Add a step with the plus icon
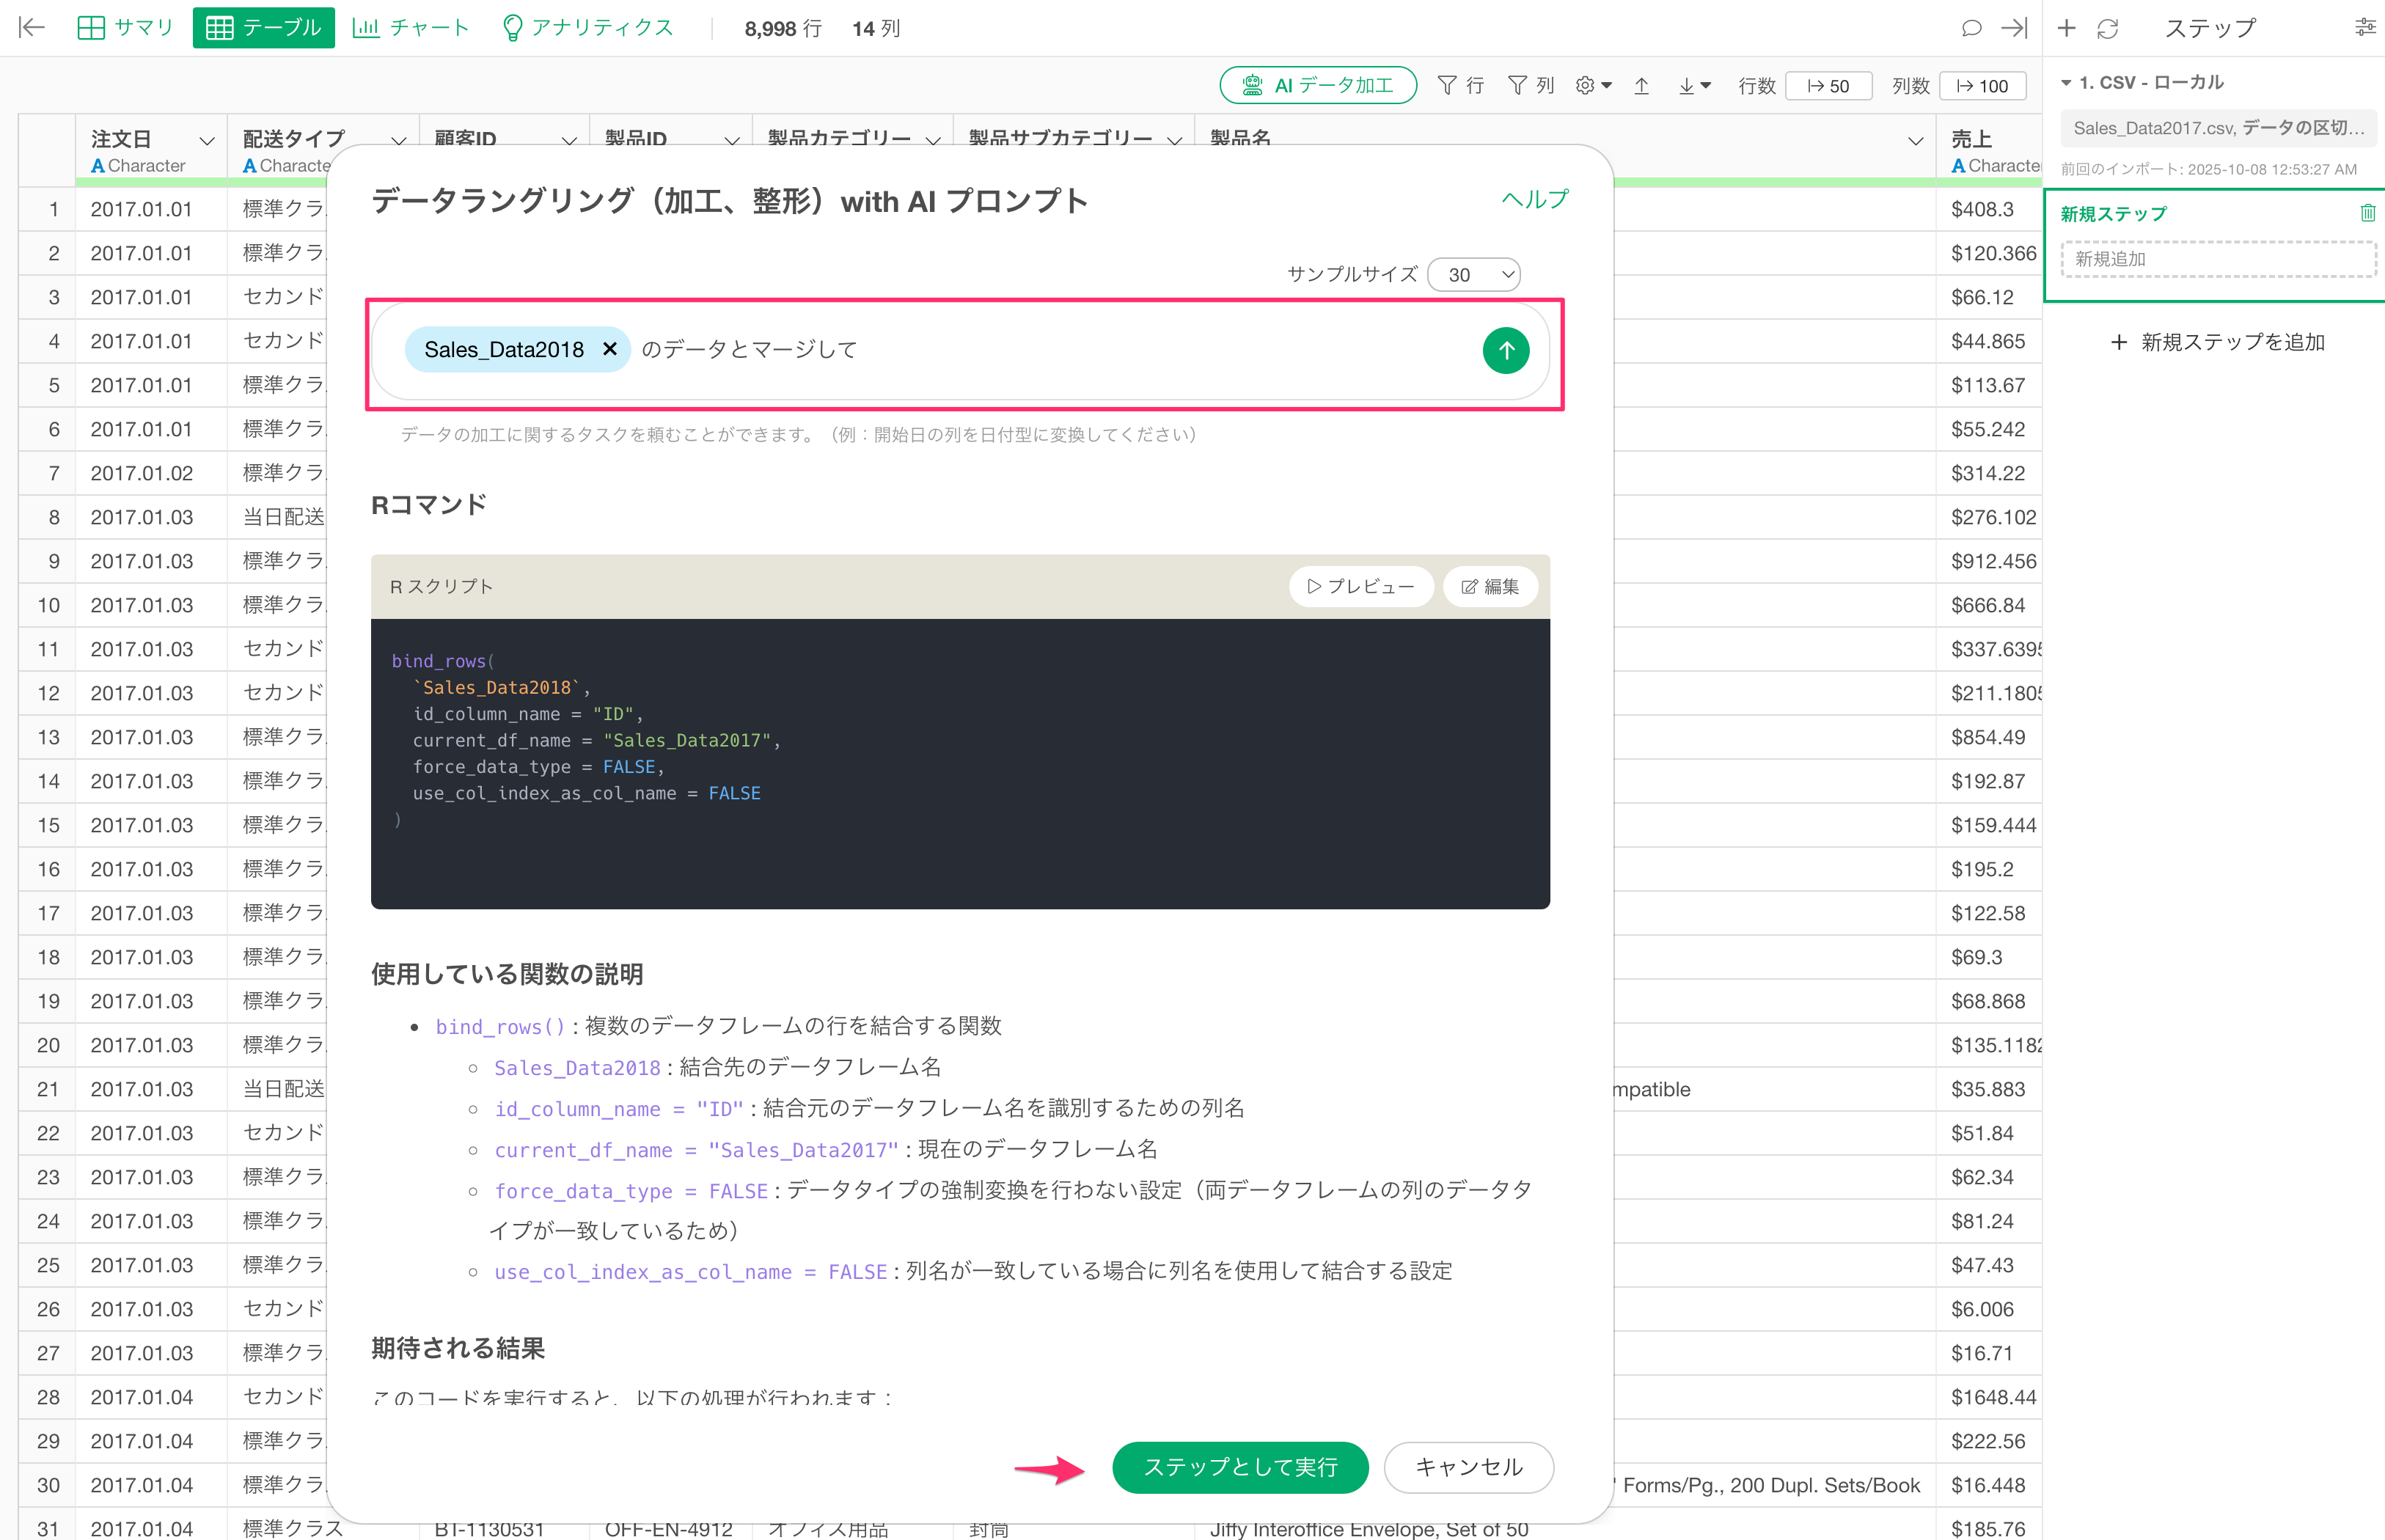2385x1540 pixels. coord(2066,28)
